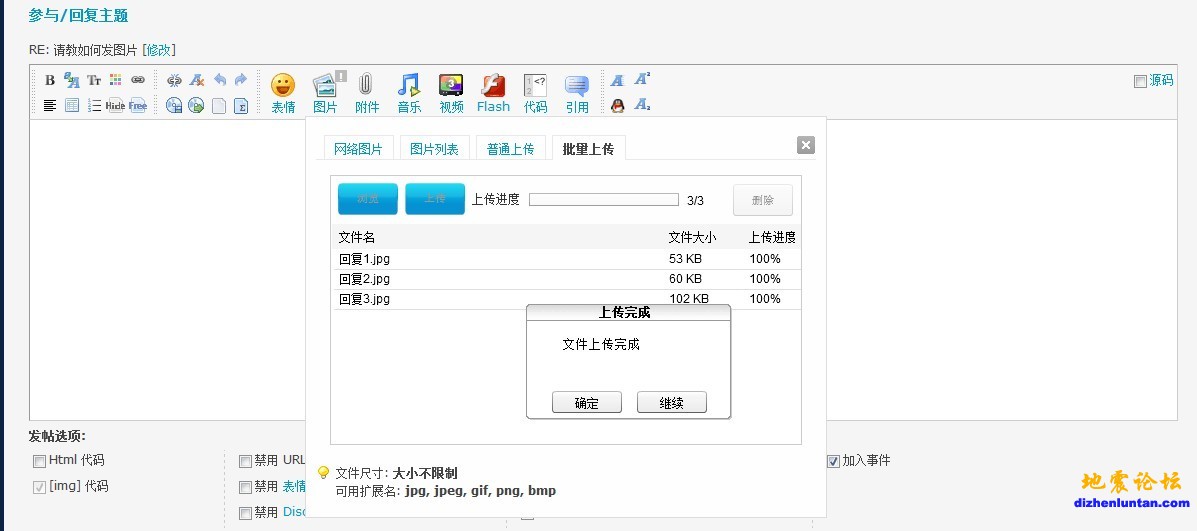Click the 修改 link next to subject
This screenshot has height=531, width=1197.
click(159, 50)
